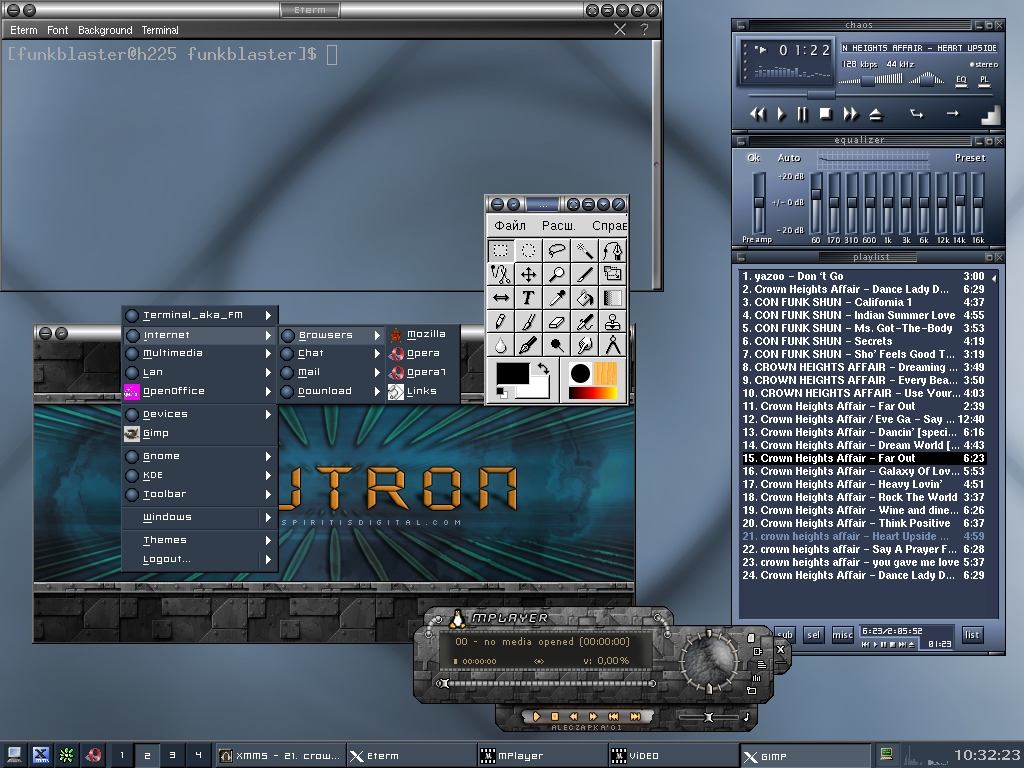Expand the Multimedia submenu arrow
This screenshot has width=1024, height=768.
click(x=268, y=353)
